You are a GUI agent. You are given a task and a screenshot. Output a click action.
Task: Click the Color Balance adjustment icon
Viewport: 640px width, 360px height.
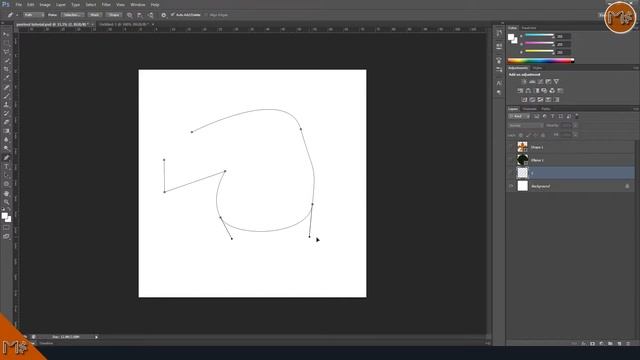(x=528, y=91)
